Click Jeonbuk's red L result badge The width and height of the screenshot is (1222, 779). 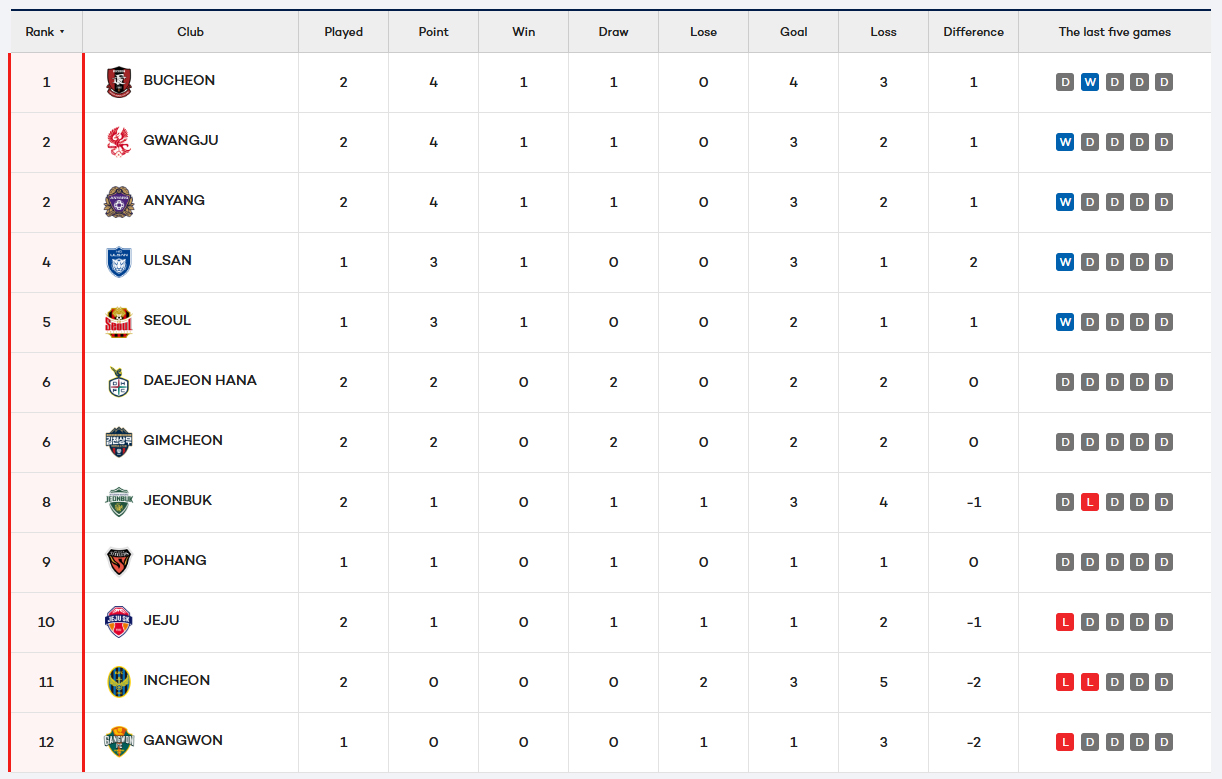tap(1090, 502)
